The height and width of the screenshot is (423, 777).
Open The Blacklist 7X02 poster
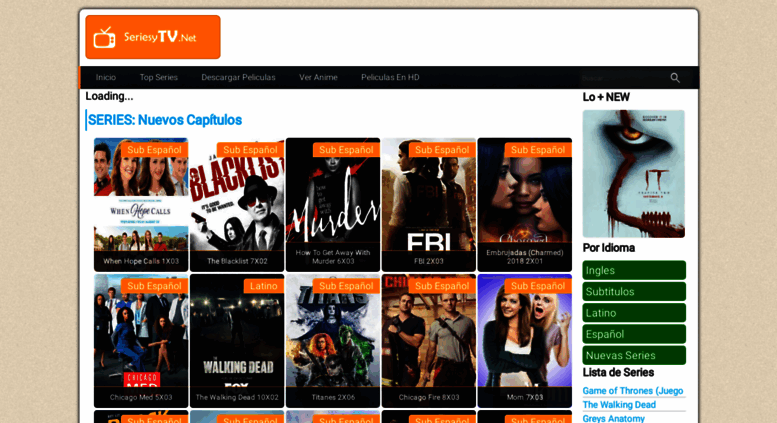tap(237, 204)
